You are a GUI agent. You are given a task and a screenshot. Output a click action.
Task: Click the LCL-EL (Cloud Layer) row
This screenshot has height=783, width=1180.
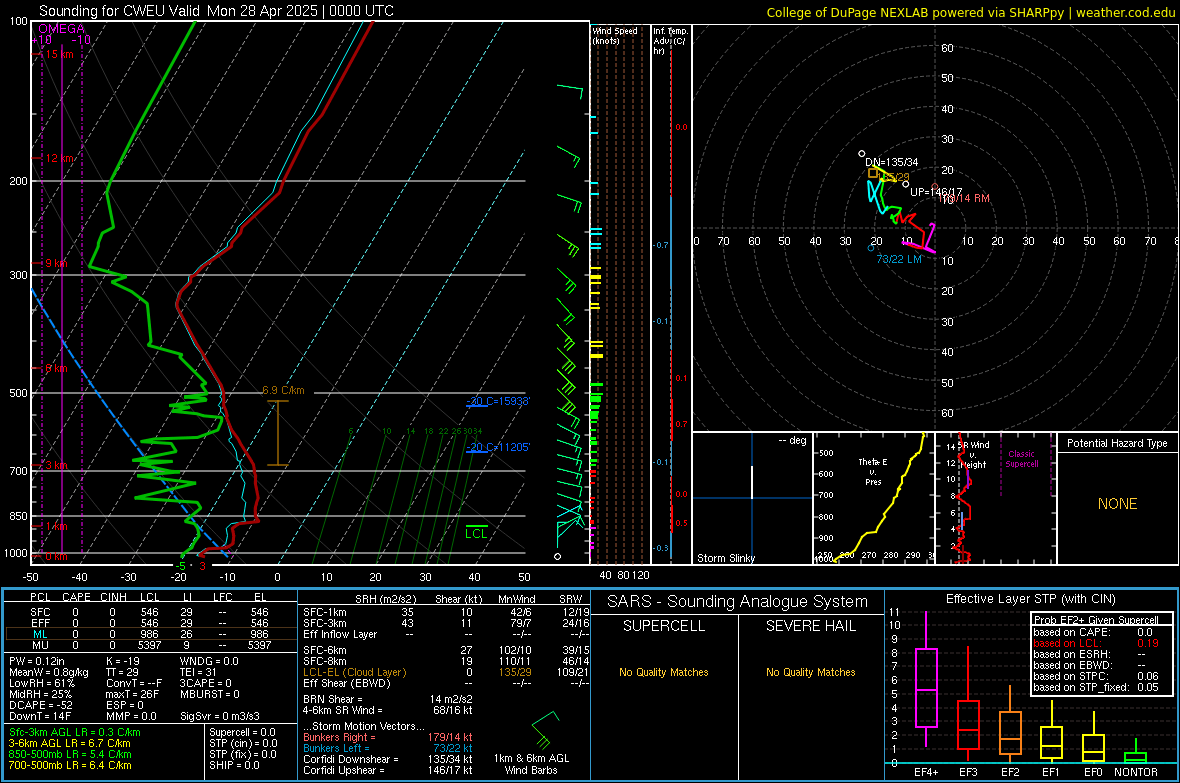coord(446,672)
